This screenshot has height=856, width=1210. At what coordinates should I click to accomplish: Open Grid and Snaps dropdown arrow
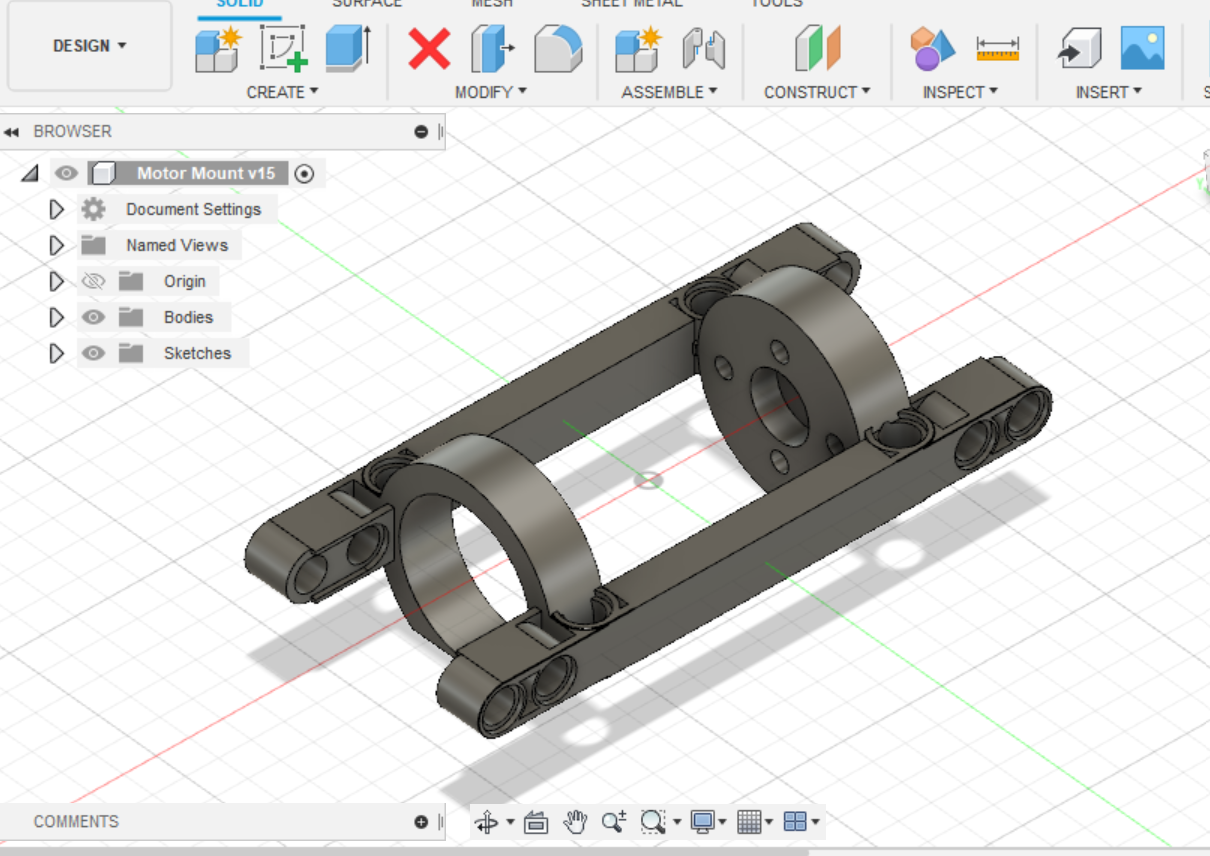(769, 822)
